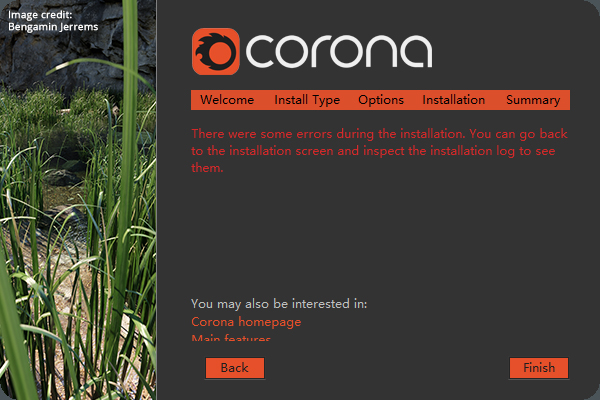Select the Installation tab

tap(453, 100)
